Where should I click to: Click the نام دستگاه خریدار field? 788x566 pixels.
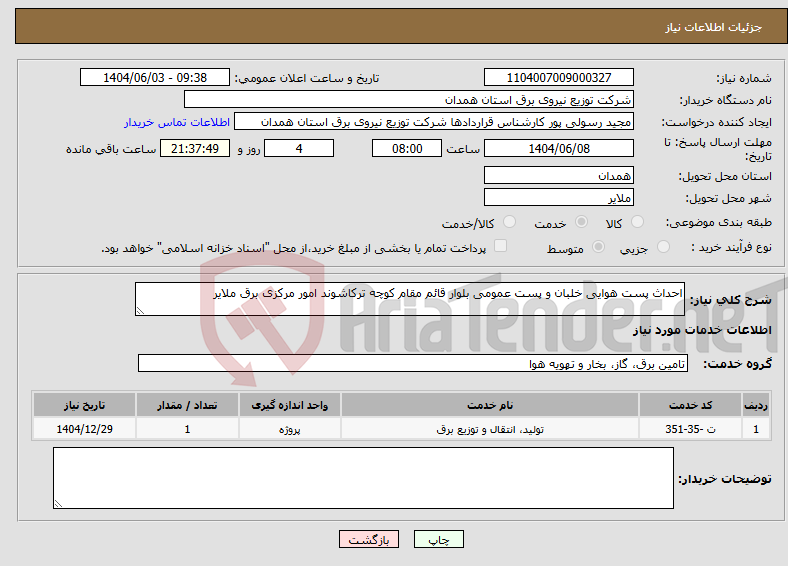coord(409,100)
